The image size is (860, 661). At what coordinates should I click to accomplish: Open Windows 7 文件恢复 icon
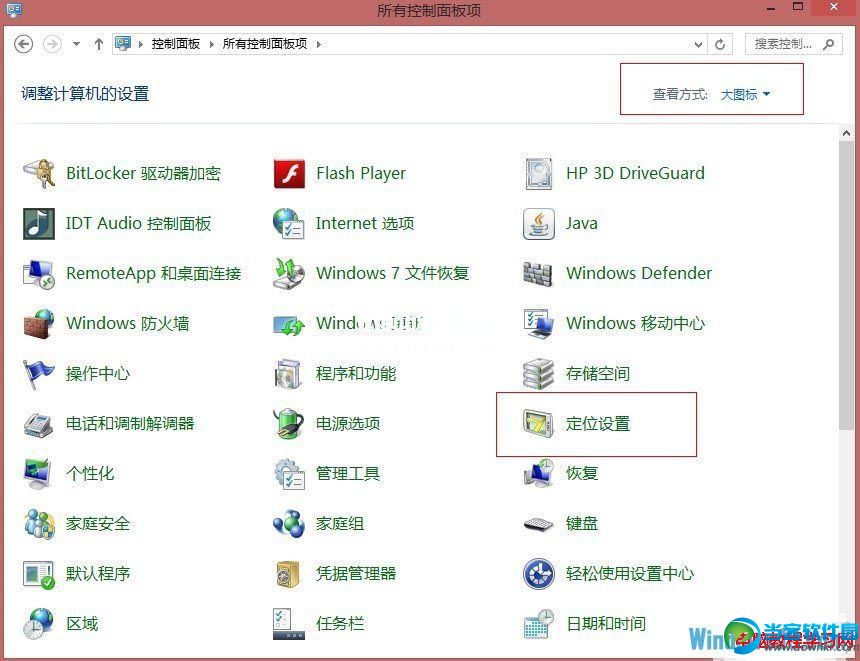(x=288, y=274)
